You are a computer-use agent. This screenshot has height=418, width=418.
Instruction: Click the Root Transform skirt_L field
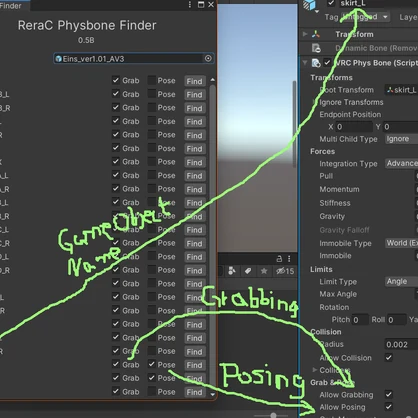click(401, 90)
